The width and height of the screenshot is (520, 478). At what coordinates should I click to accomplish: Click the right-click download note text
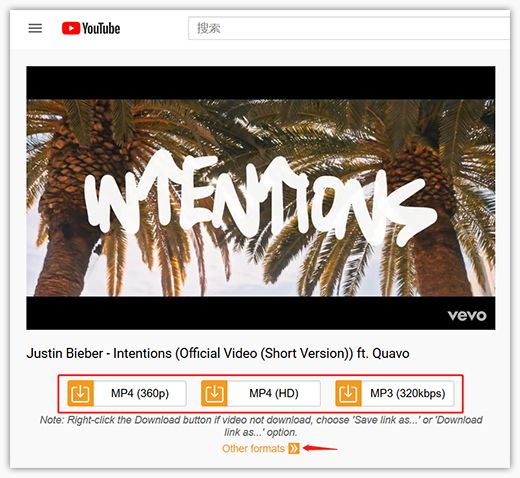261,426
